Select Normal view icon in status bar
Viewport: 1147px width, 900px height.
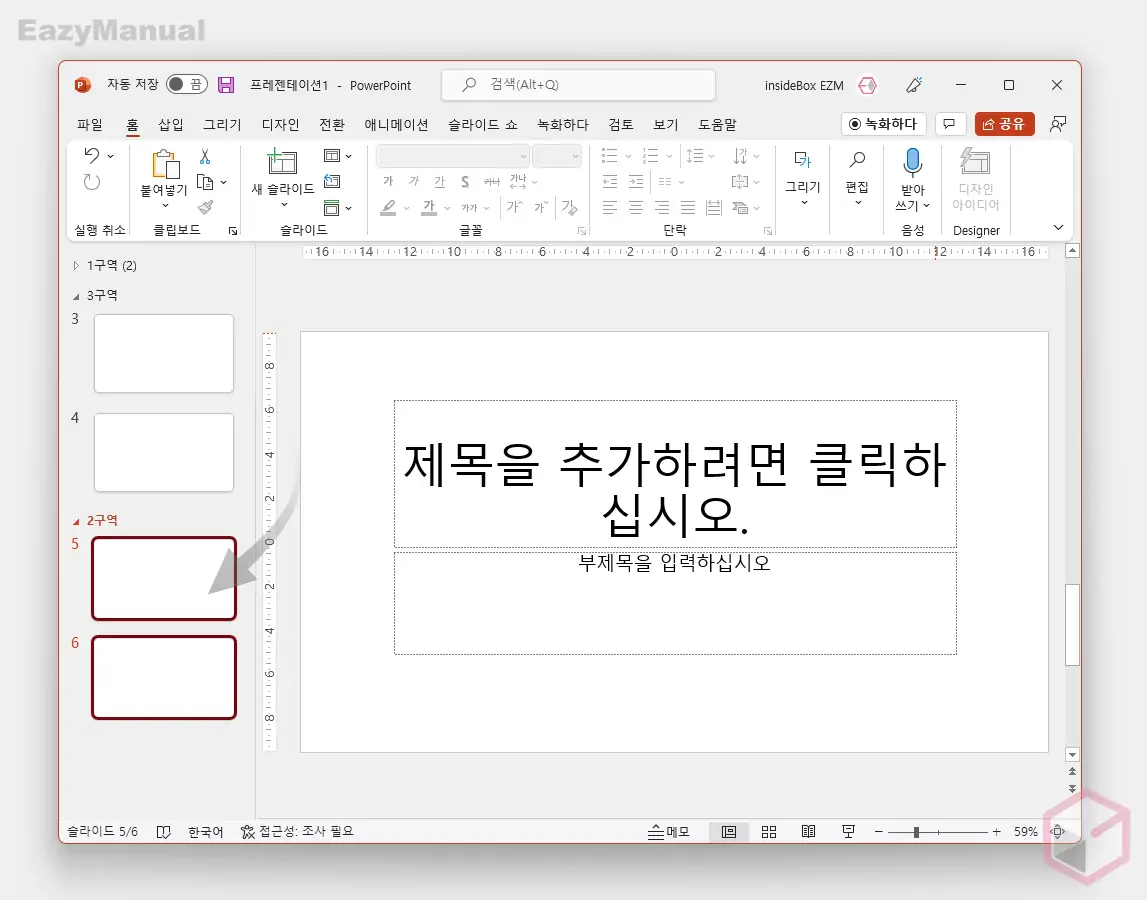click(x=729, y=832)
